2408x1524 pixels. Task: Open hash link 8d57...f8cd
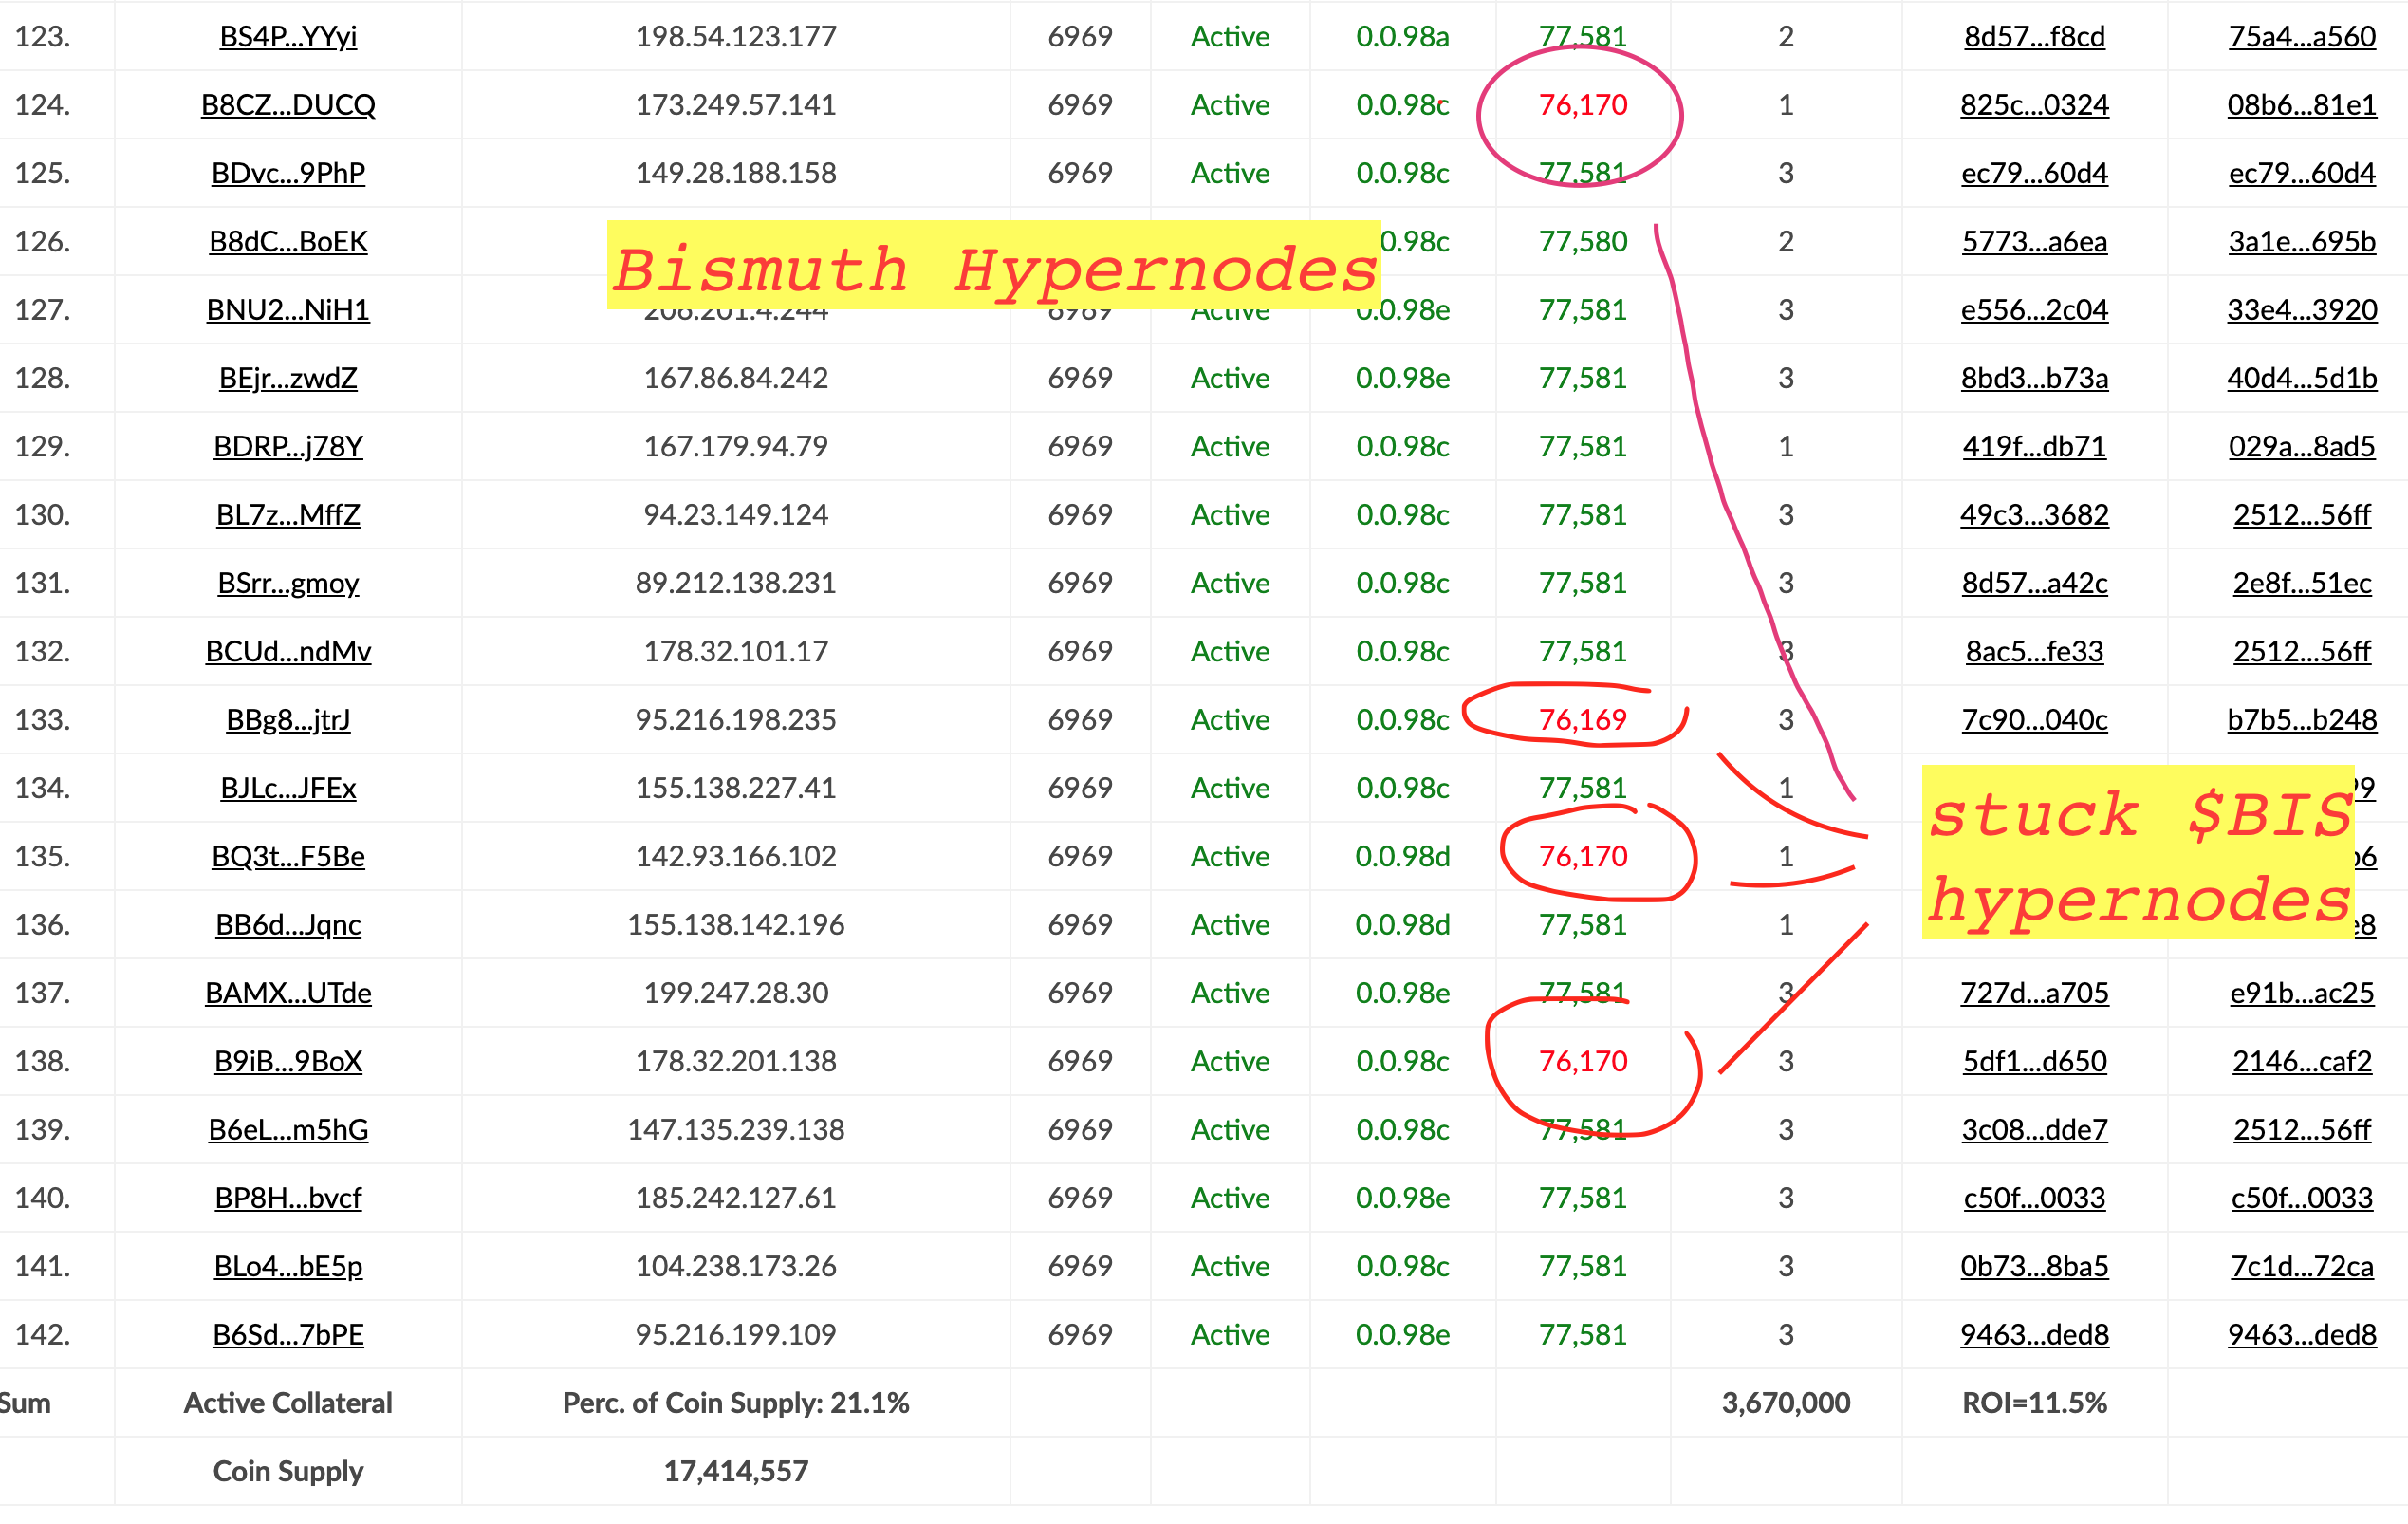[x=2034, y=37]
